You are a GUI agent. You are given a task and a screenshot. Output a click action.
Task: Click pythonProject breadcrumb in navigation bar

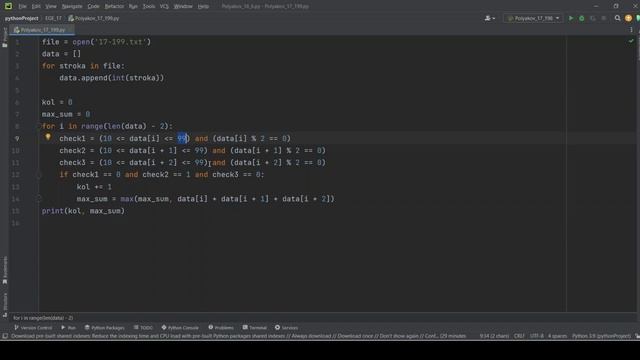point(21,18)
